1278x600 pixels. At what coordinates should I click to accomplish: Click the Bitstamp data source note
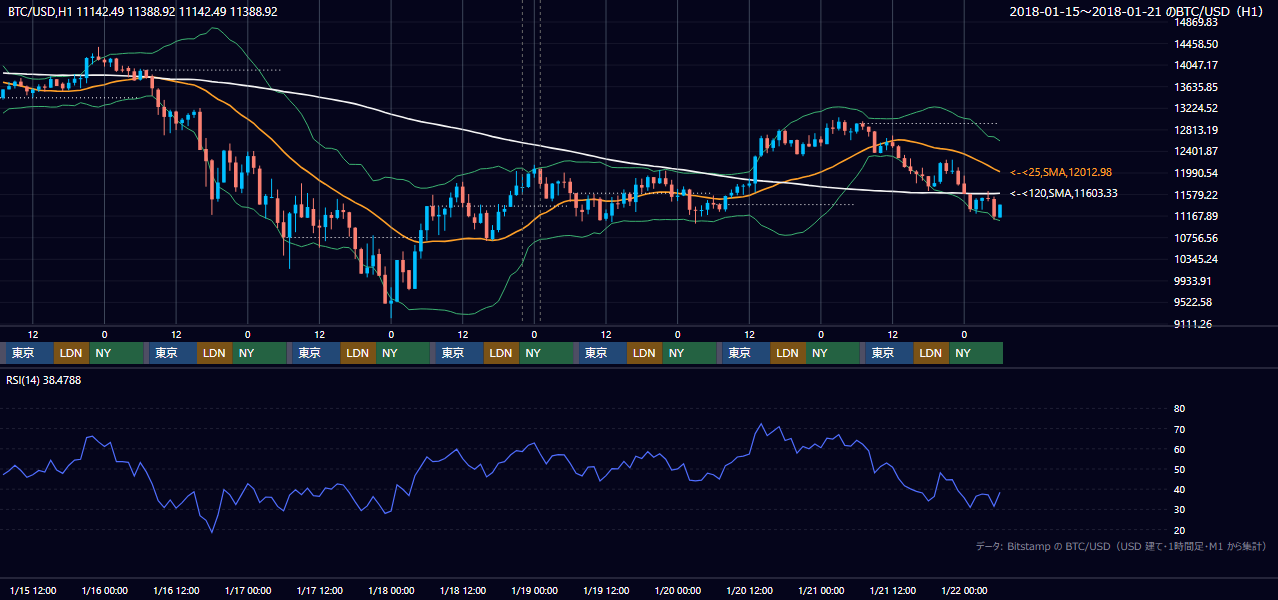(x=1121, y=547)
